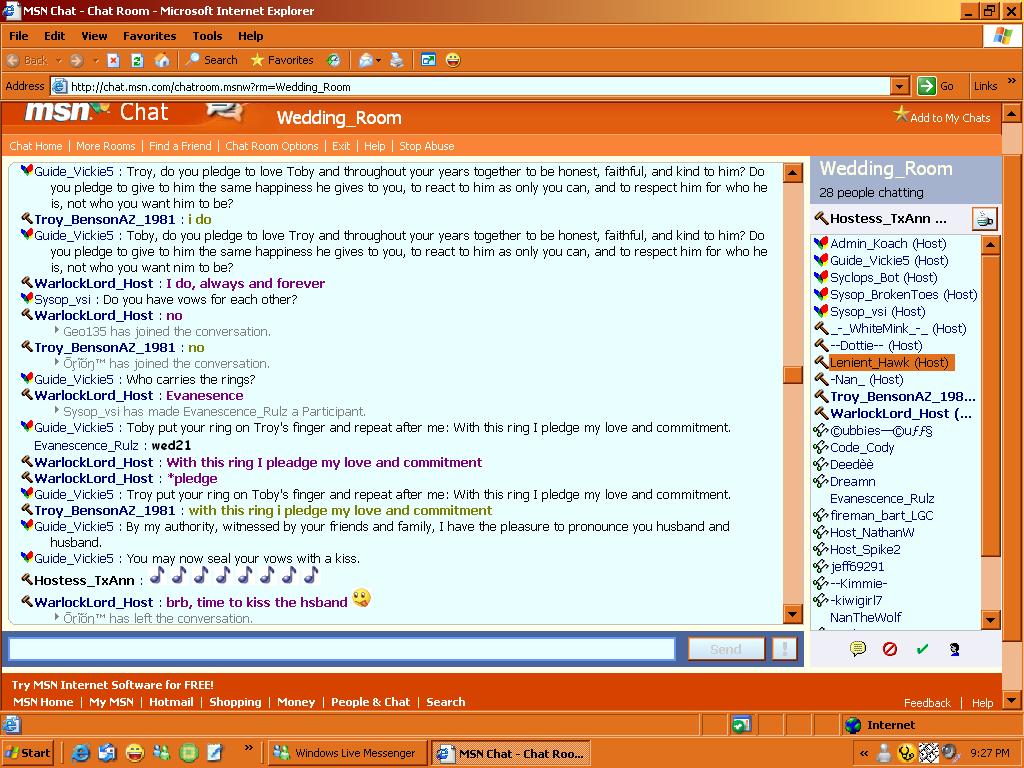Select Code_Cody in the user list
This screenshot has width=1024, height=768.
[x=862, y=447]
